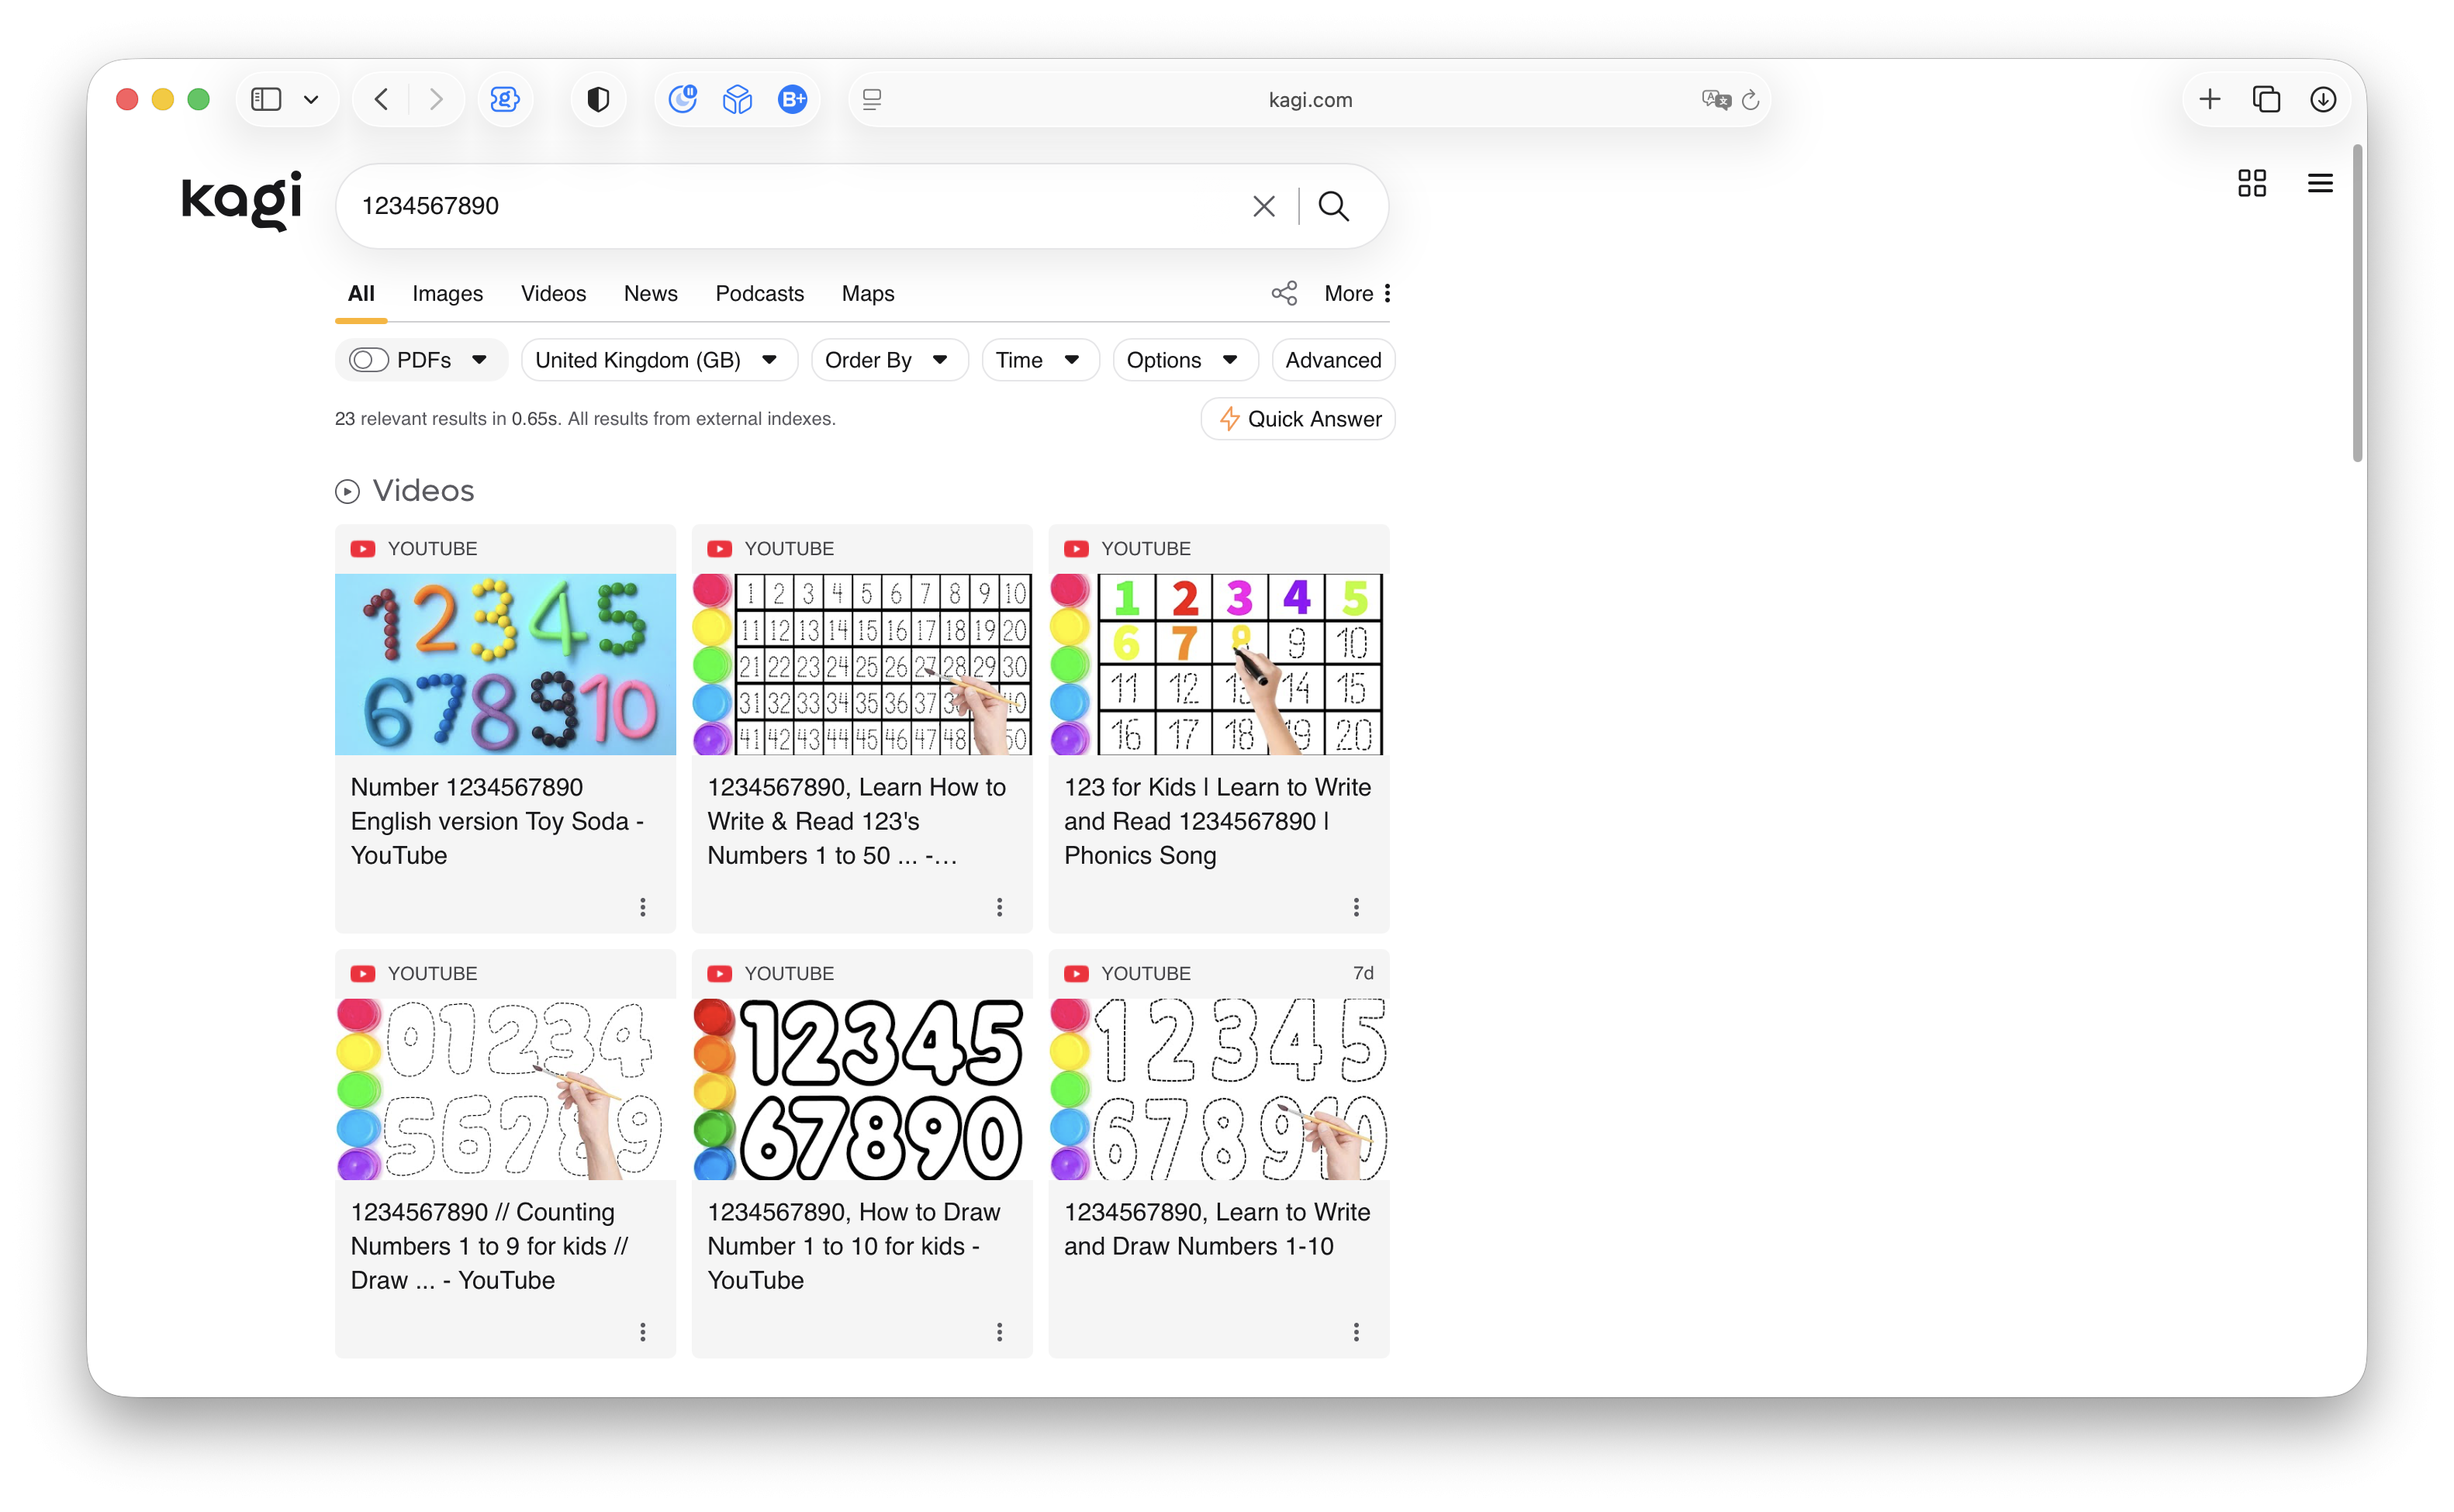
Task: Switch to the Podcasts tab
Action: click(x=759, y=293)
